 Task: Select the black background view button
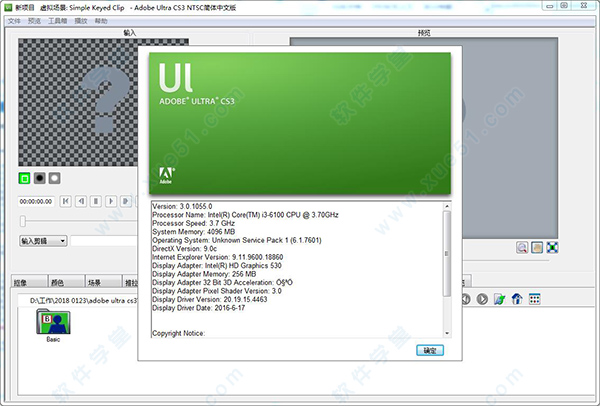39,178
